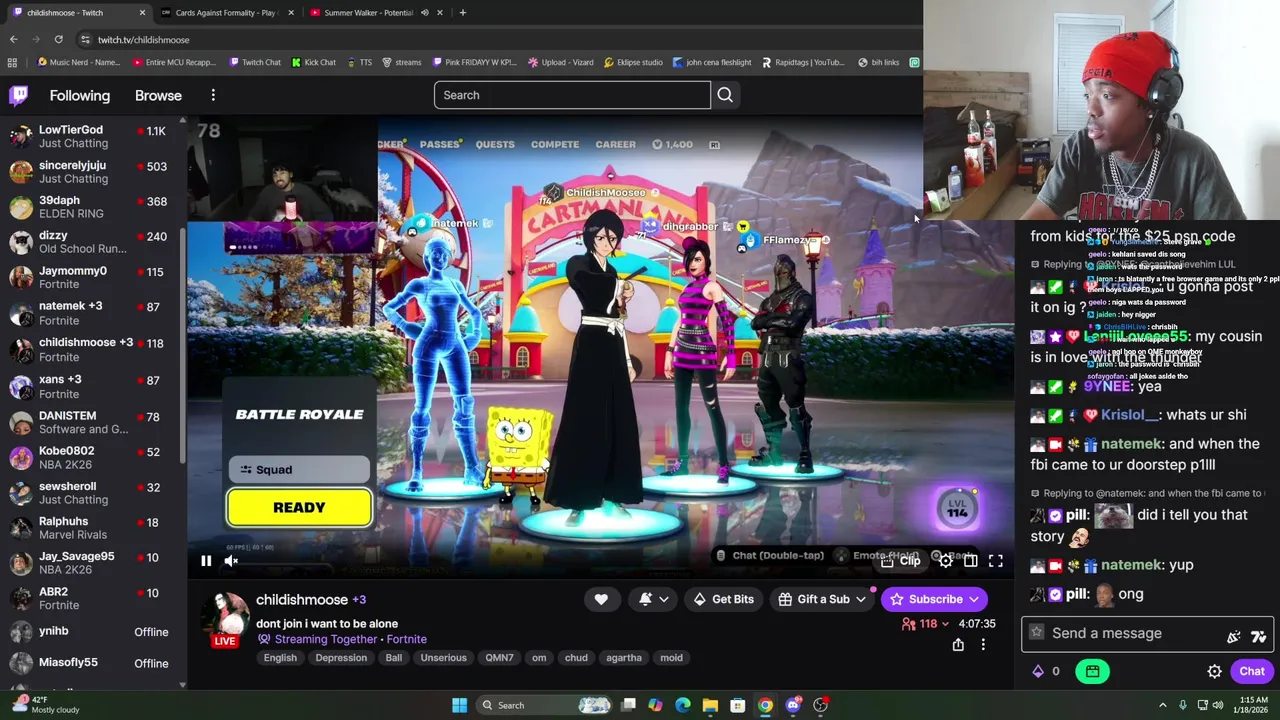Subscribe to childishmoose
The width and height of the screenshot is (1280, 720).
(936, 599)
